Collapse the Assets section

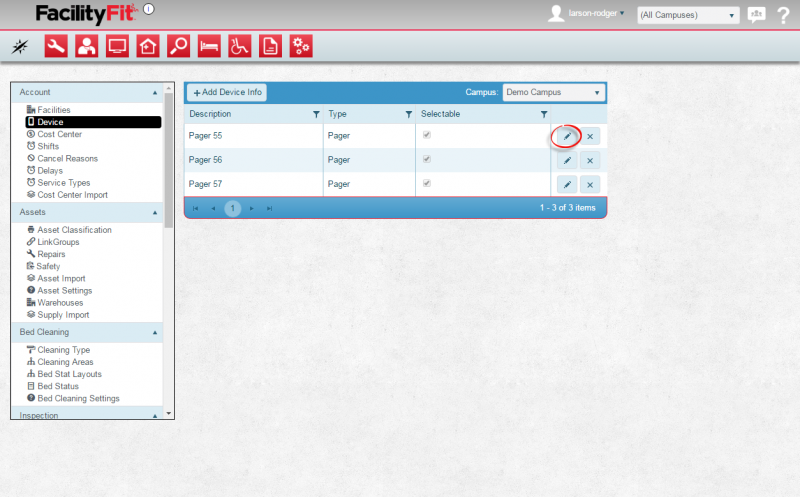155,213
